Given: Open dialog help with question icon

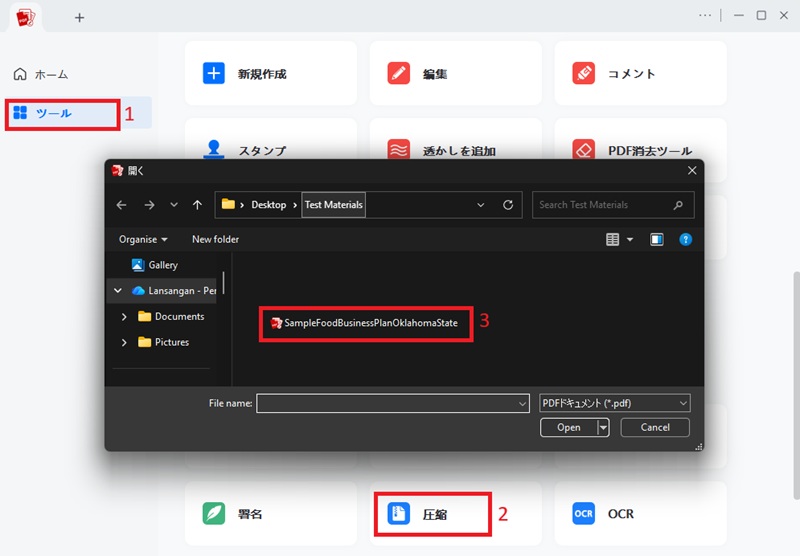Looking at the screenshot, I should 686,239.
